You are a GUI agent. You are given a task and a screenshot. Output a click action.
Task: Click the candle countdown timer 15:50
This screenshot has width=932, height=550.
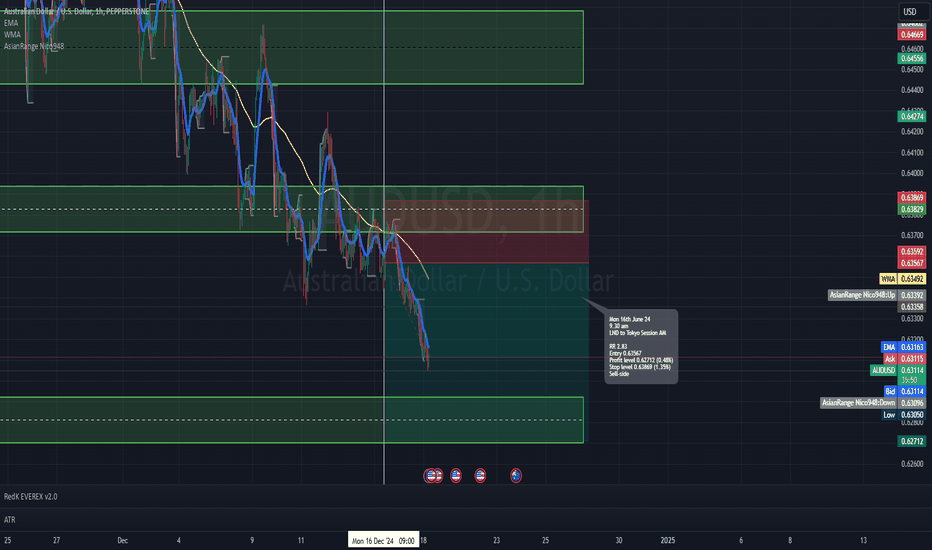click(909, 380)
